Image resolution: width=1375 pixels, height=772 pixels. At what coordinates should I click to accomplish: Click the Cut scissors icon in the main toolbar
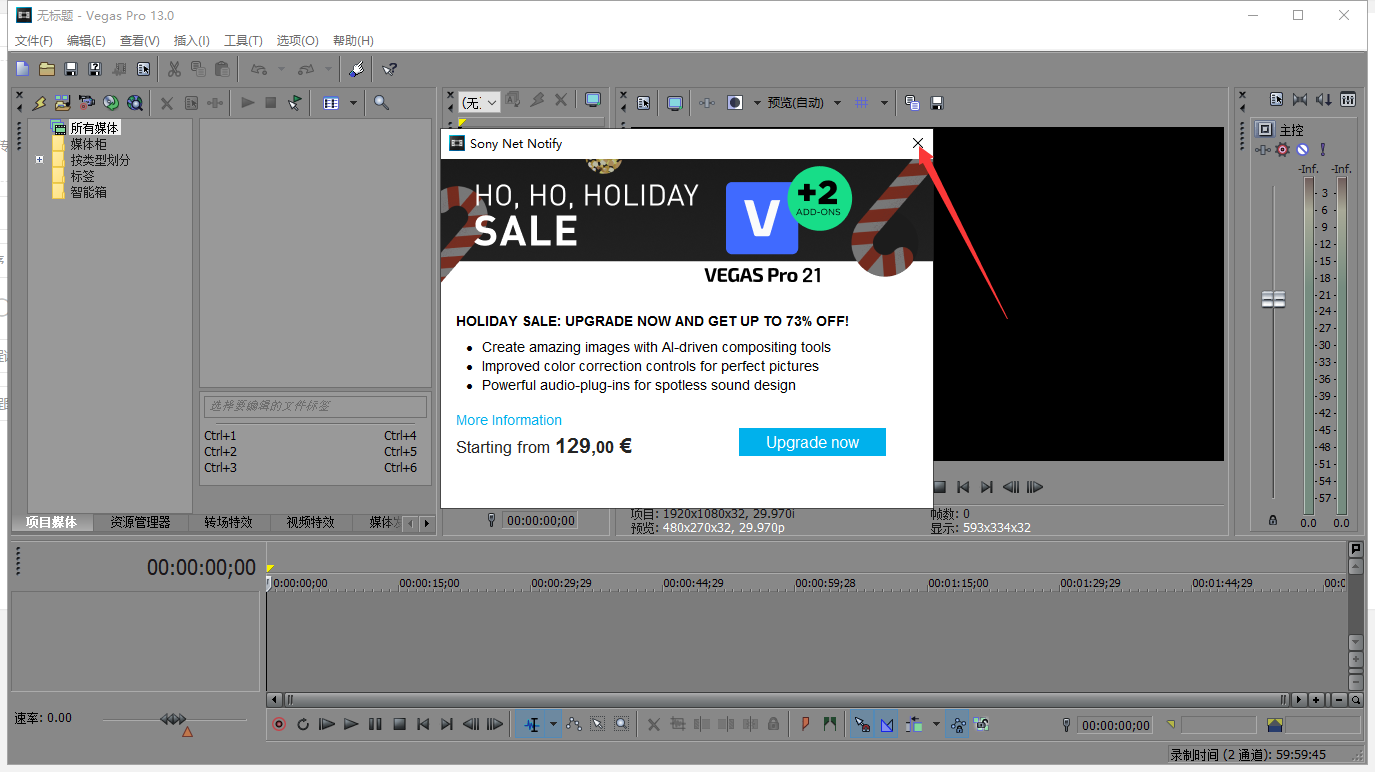coord(174,69)
